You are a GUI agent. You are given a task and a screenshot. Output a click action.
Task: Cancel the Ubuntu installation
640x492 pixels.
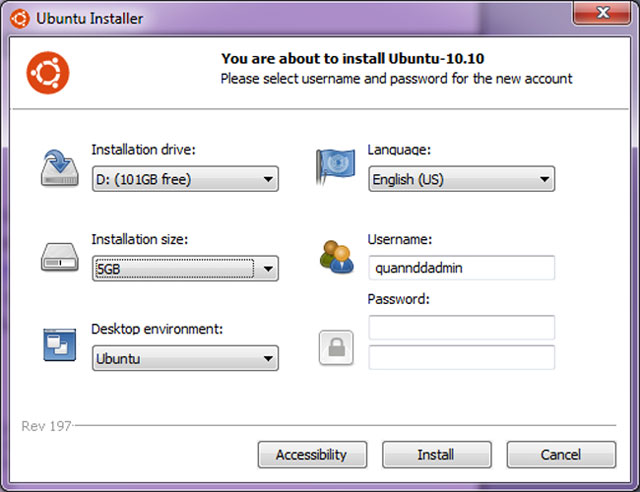point(560,455)
